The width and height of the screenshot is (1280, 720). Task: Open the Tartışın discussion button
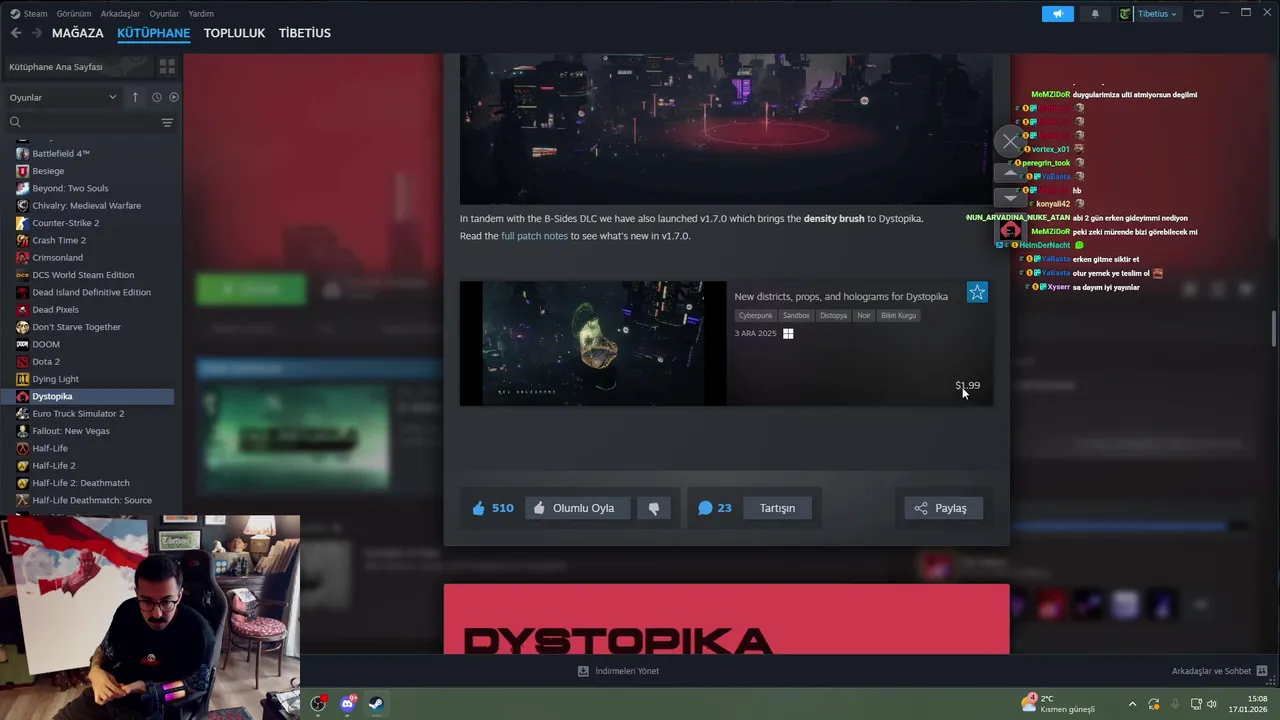click(777, 508)
